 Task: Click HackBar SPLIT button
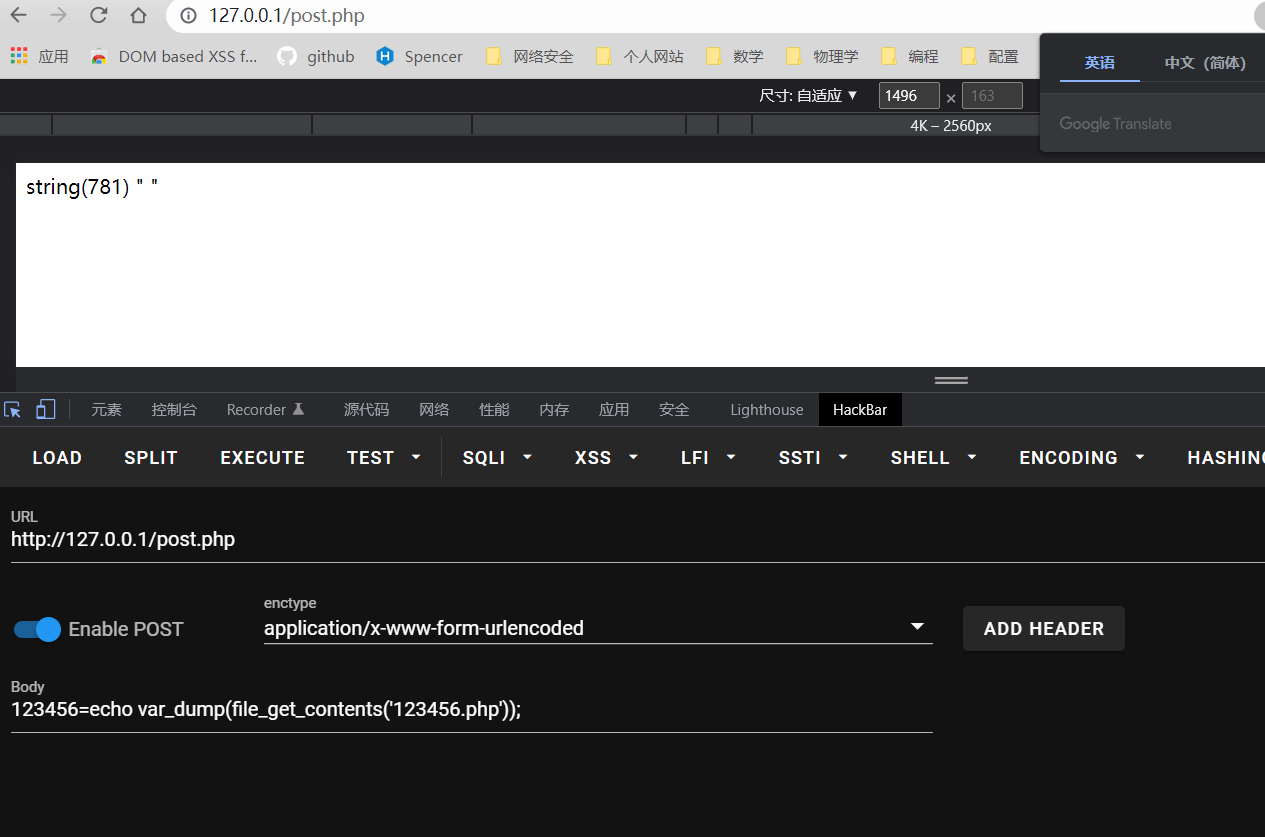tap(151, 457)
